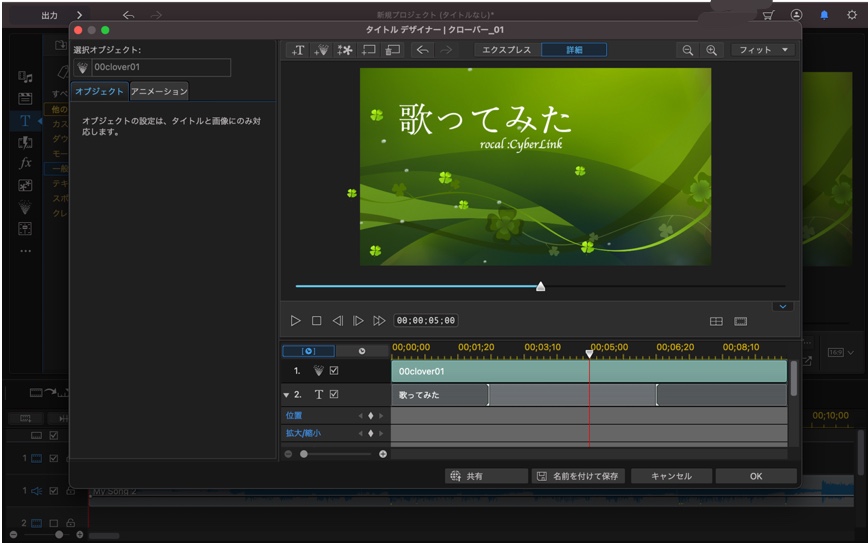
Task: Jump to next frame in preview controls
Action: pos(358,321)
